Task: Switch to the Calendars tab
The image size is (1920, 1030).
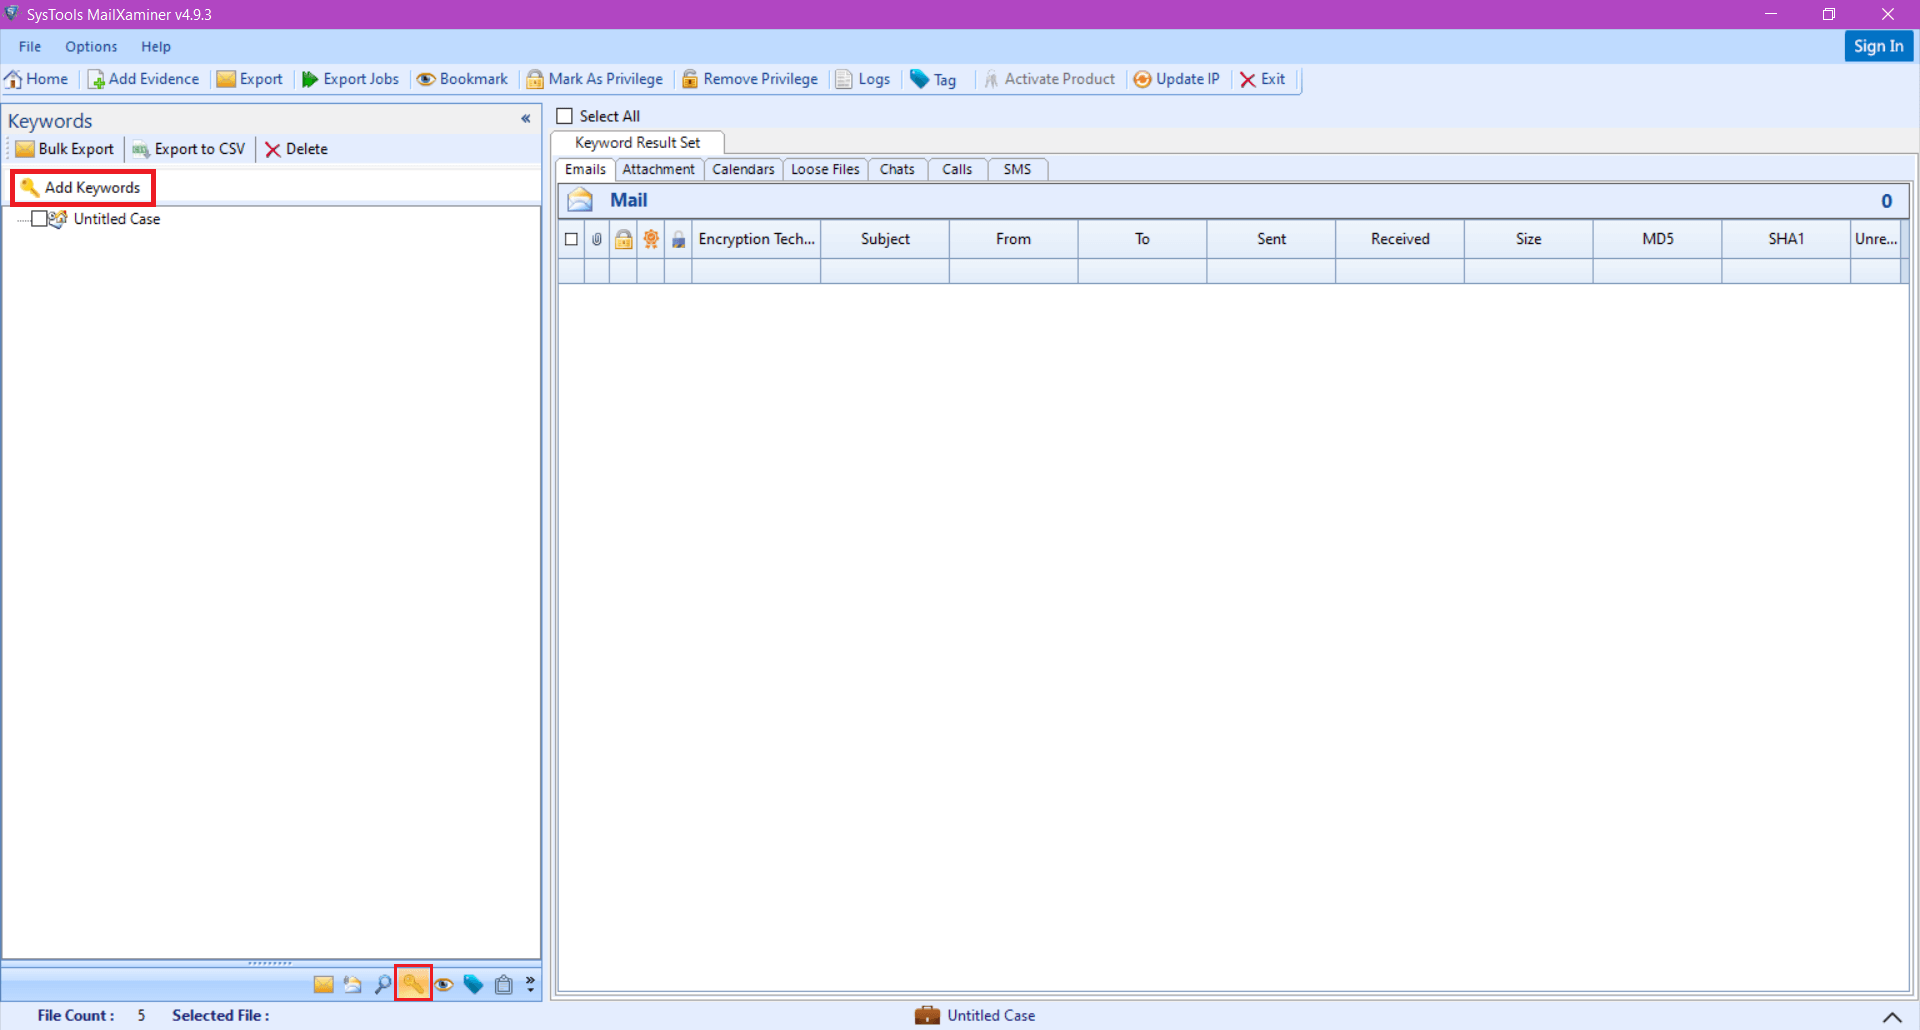Action: pos(743,169)
